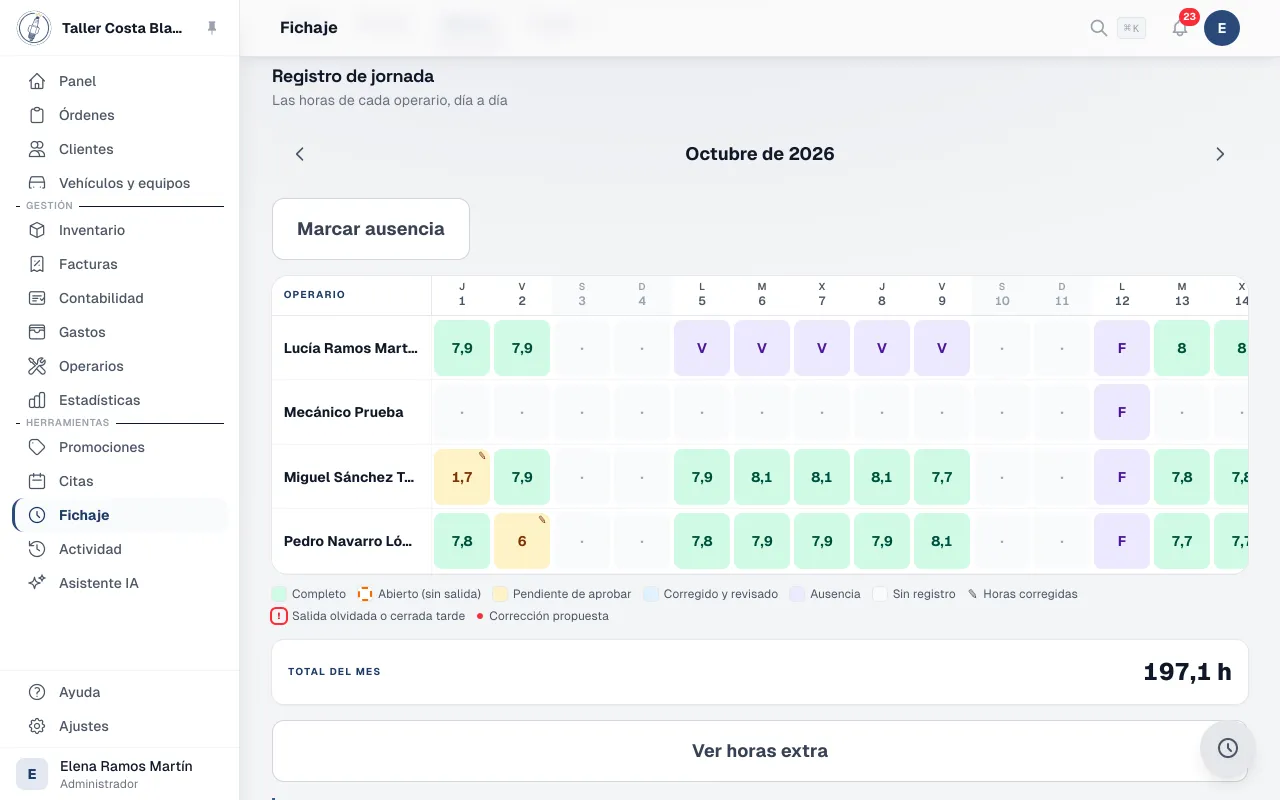This screenshot has height=800, width=1280.
Task: Open Ayuda in the sidebar
Action: coord(120,692)
